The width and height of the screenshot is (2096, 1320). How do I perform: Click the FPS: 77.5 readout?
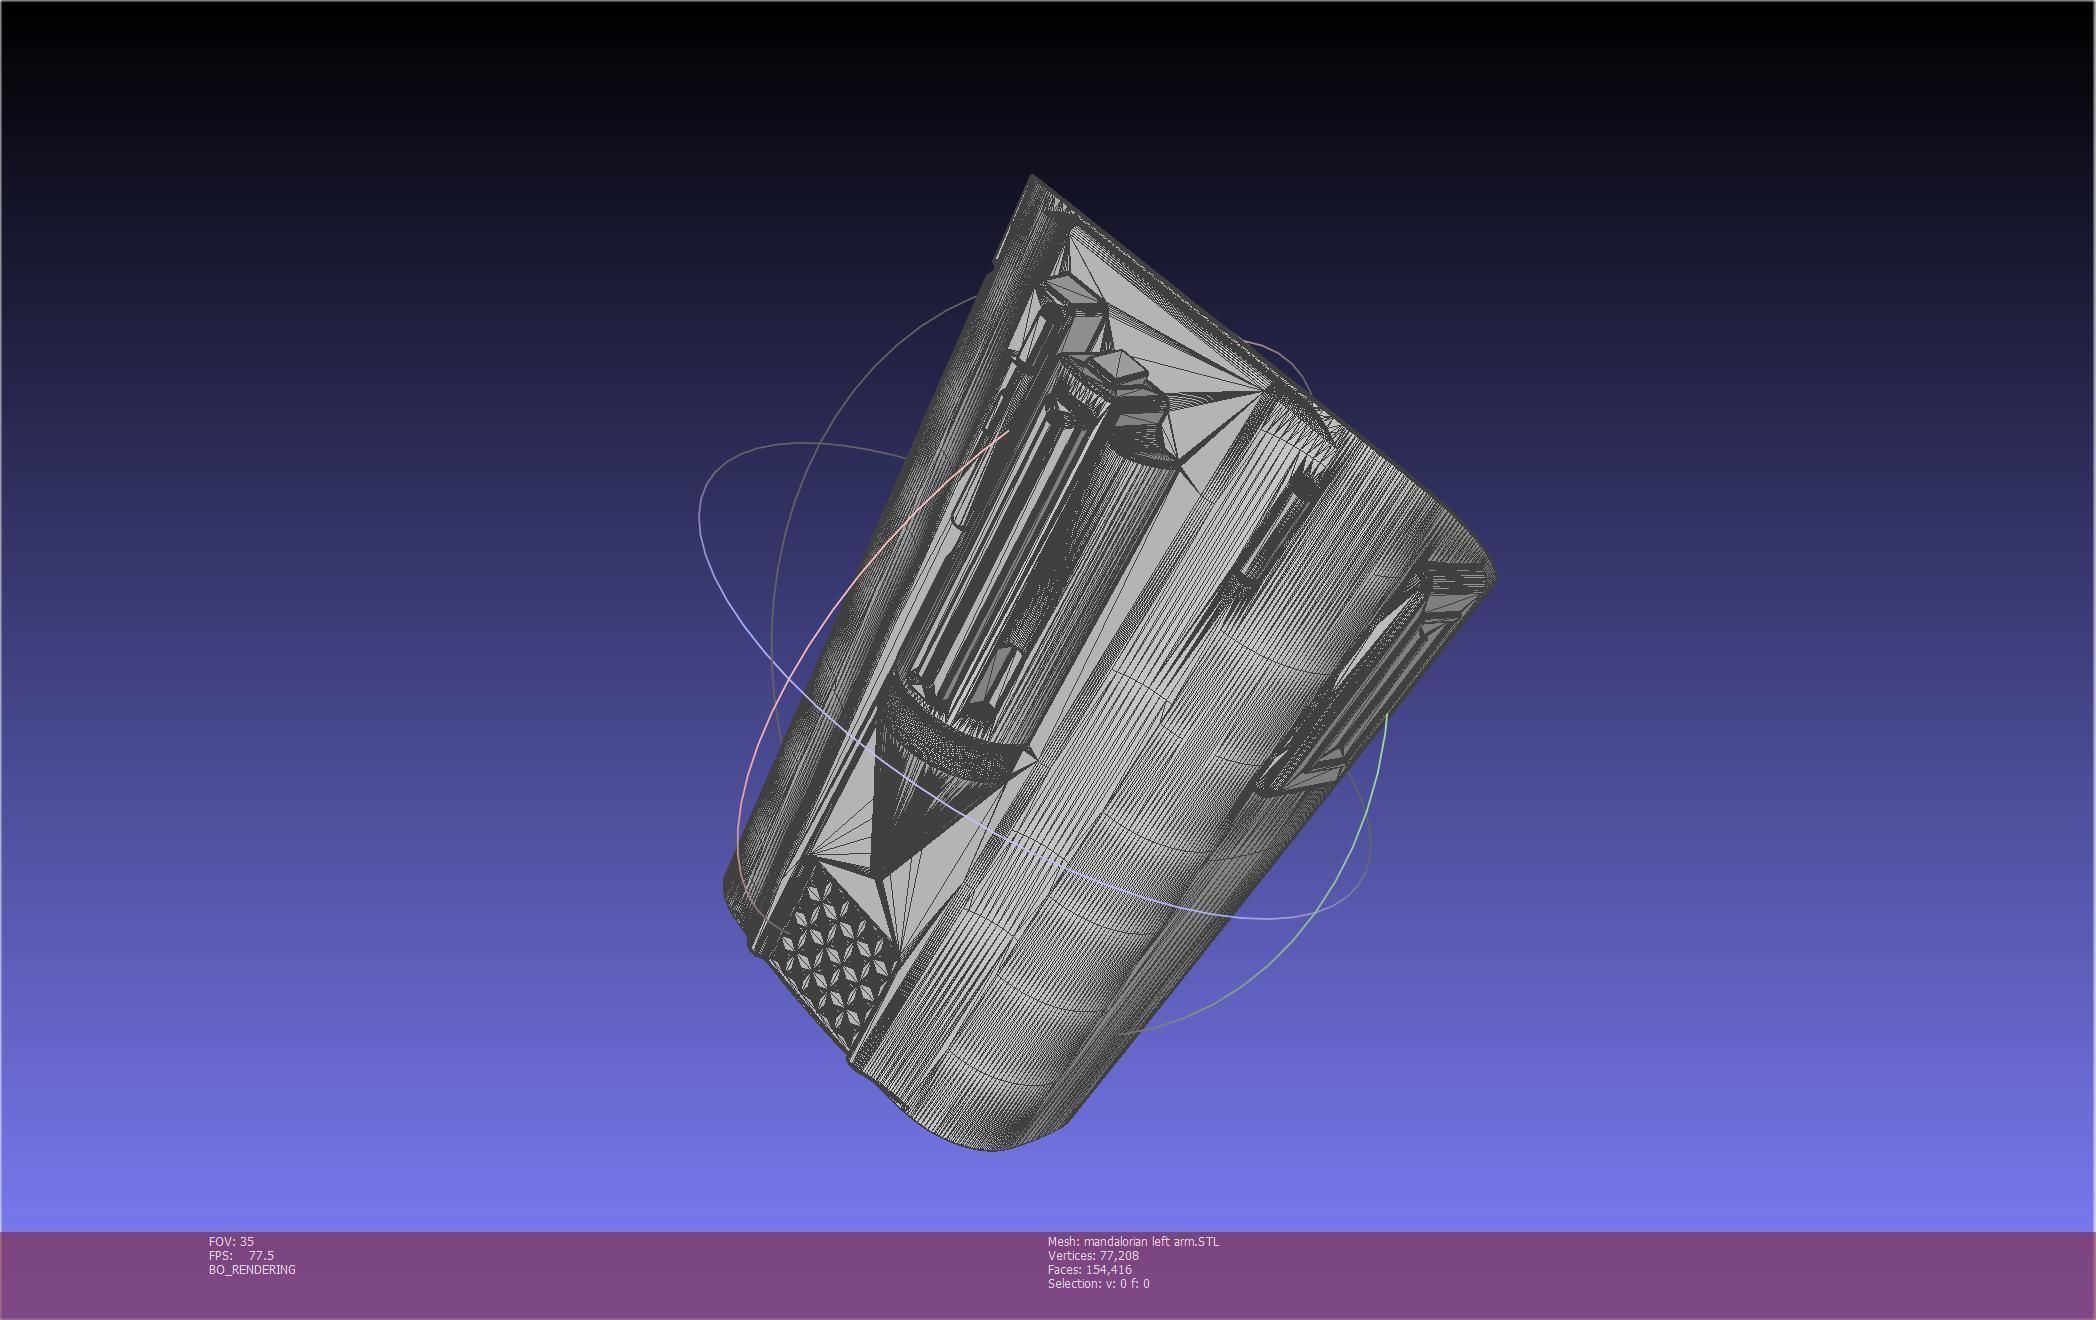[241, 1255]
